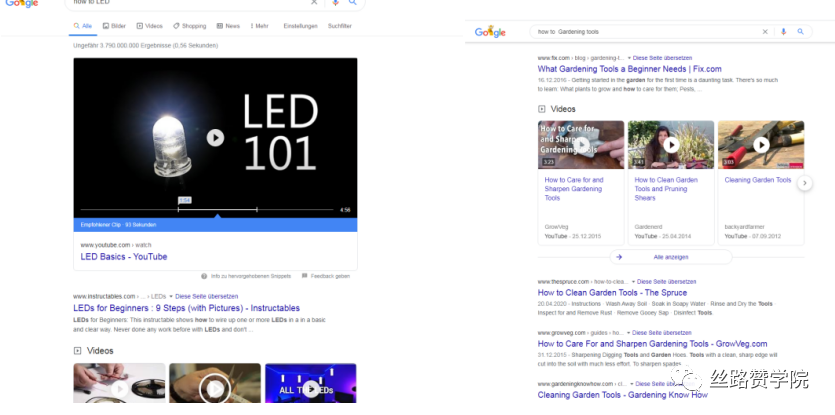Click next arrow on video carousel
This screenshot has width=835, height=415.
pos(805,183)
